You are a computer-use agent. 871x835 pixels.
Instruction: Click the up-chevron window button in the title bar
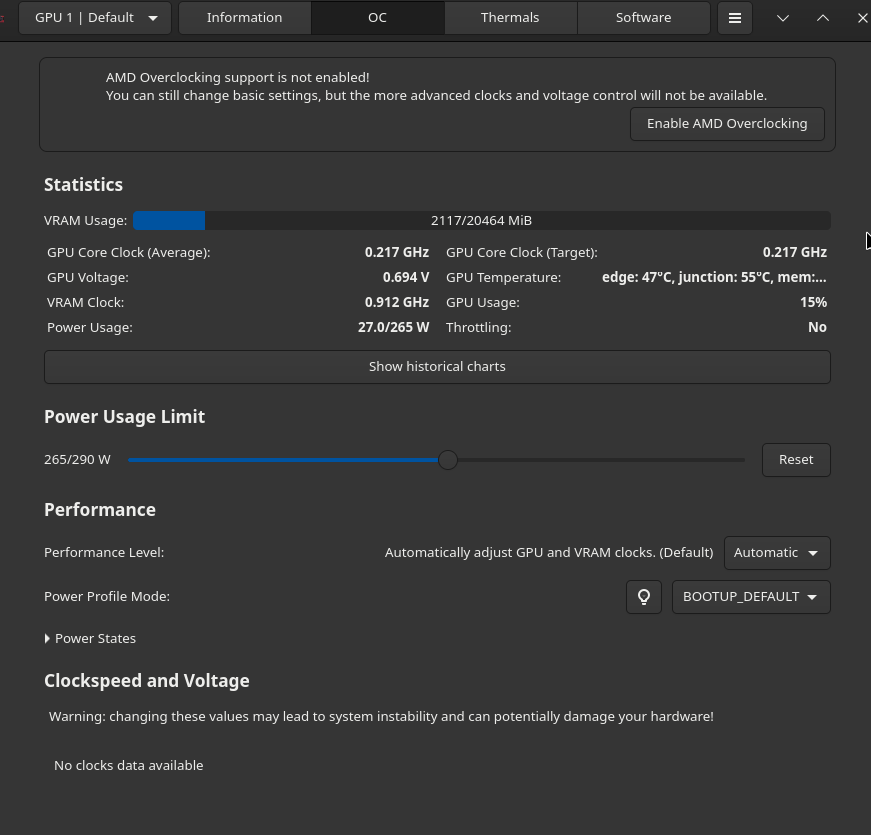point(823,18)
